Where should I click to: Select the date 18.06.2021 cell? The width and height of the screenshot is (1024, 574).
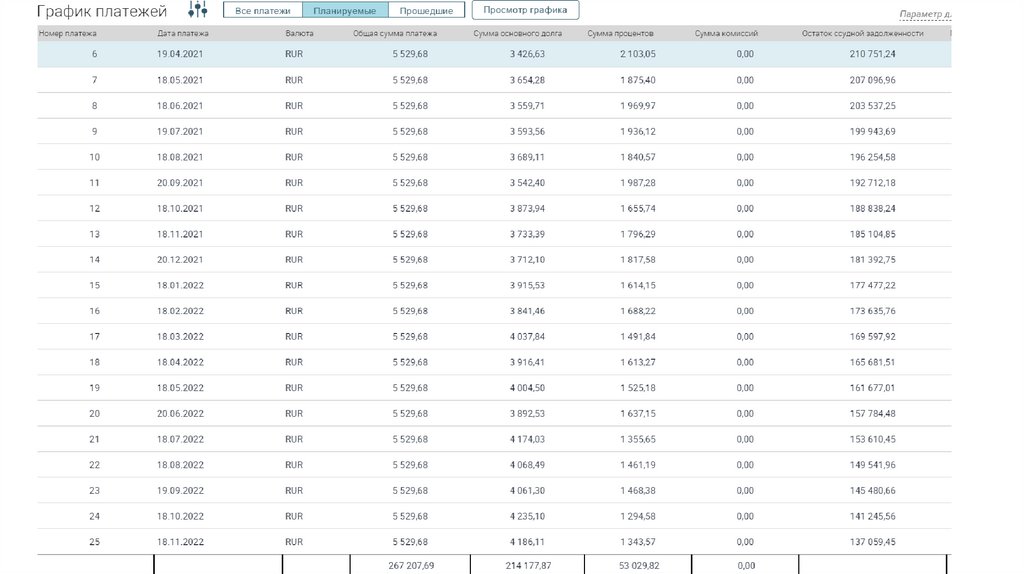coord(180,106)
